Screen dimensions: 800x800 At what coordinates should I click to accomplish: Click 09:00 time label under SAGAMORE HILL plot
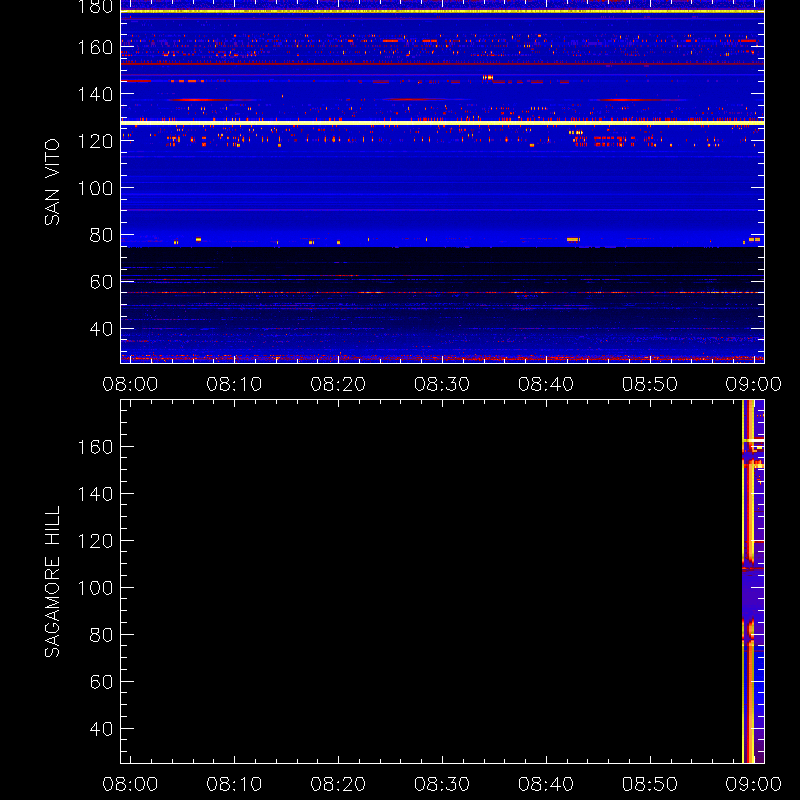pyautogui.click(x=754, y=784)
